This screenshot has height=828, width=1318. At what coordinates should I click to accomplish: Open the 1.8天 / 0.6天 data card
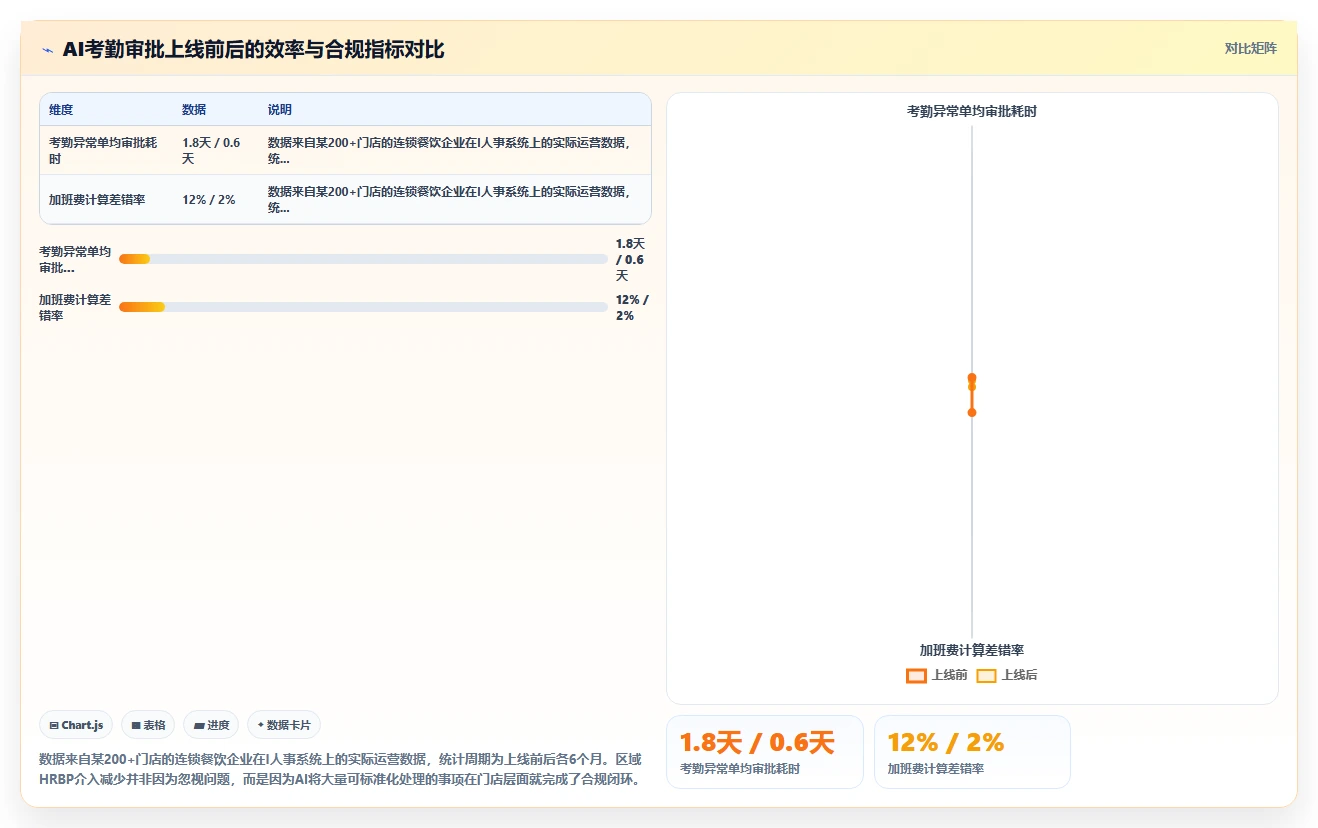coord(765,752)
